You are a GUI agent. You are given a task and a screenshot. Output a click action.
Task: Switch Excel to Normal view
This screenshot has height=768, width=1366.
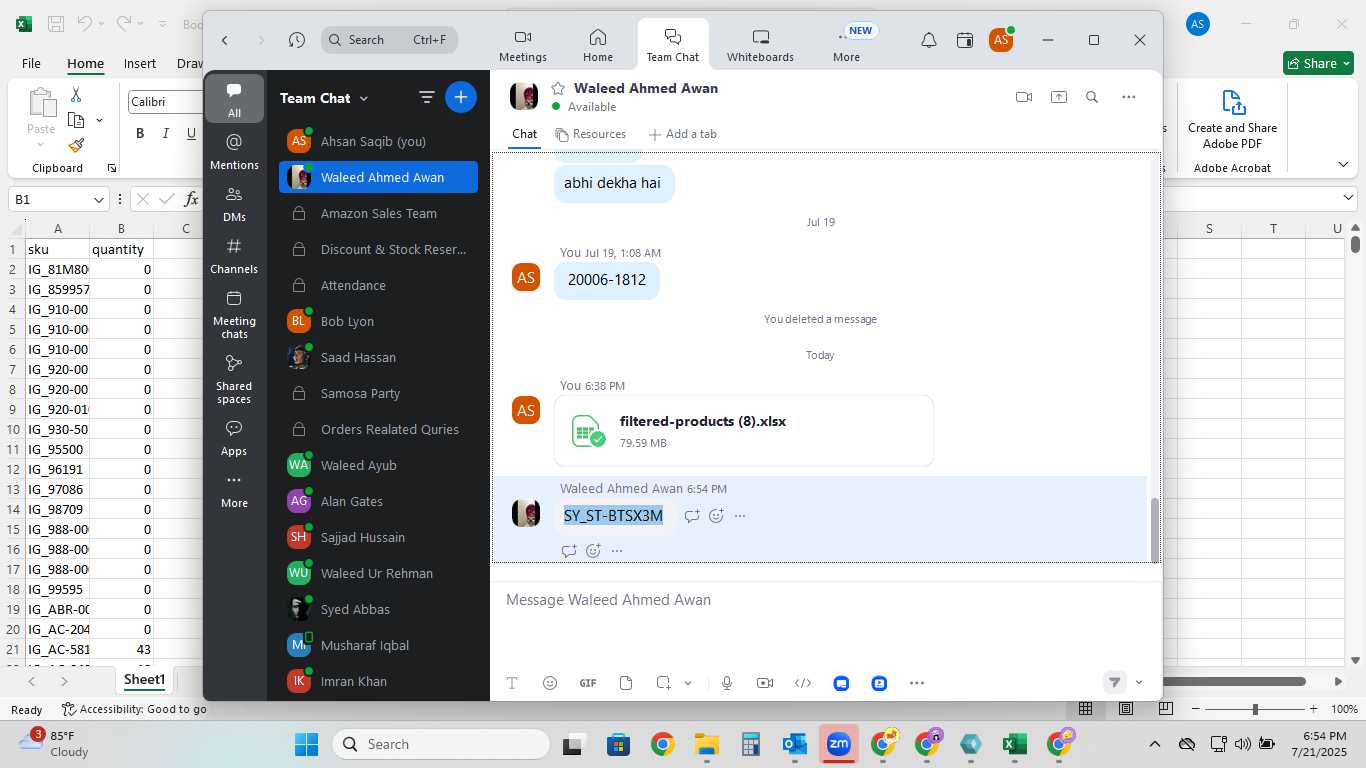1085,709
